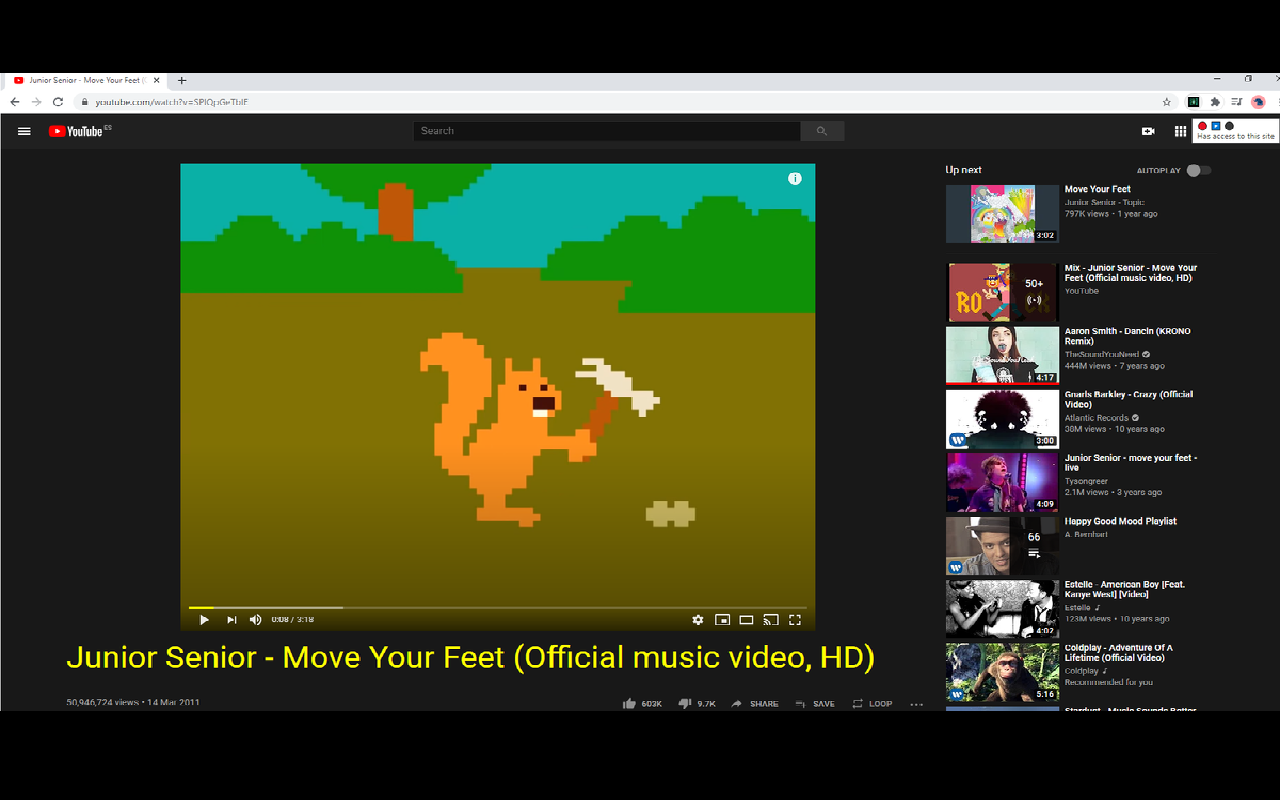This screenshot has width=1280, height=800.
Task: Open Junior Senior live video thumbnail
Action: tap(1002, 482)
